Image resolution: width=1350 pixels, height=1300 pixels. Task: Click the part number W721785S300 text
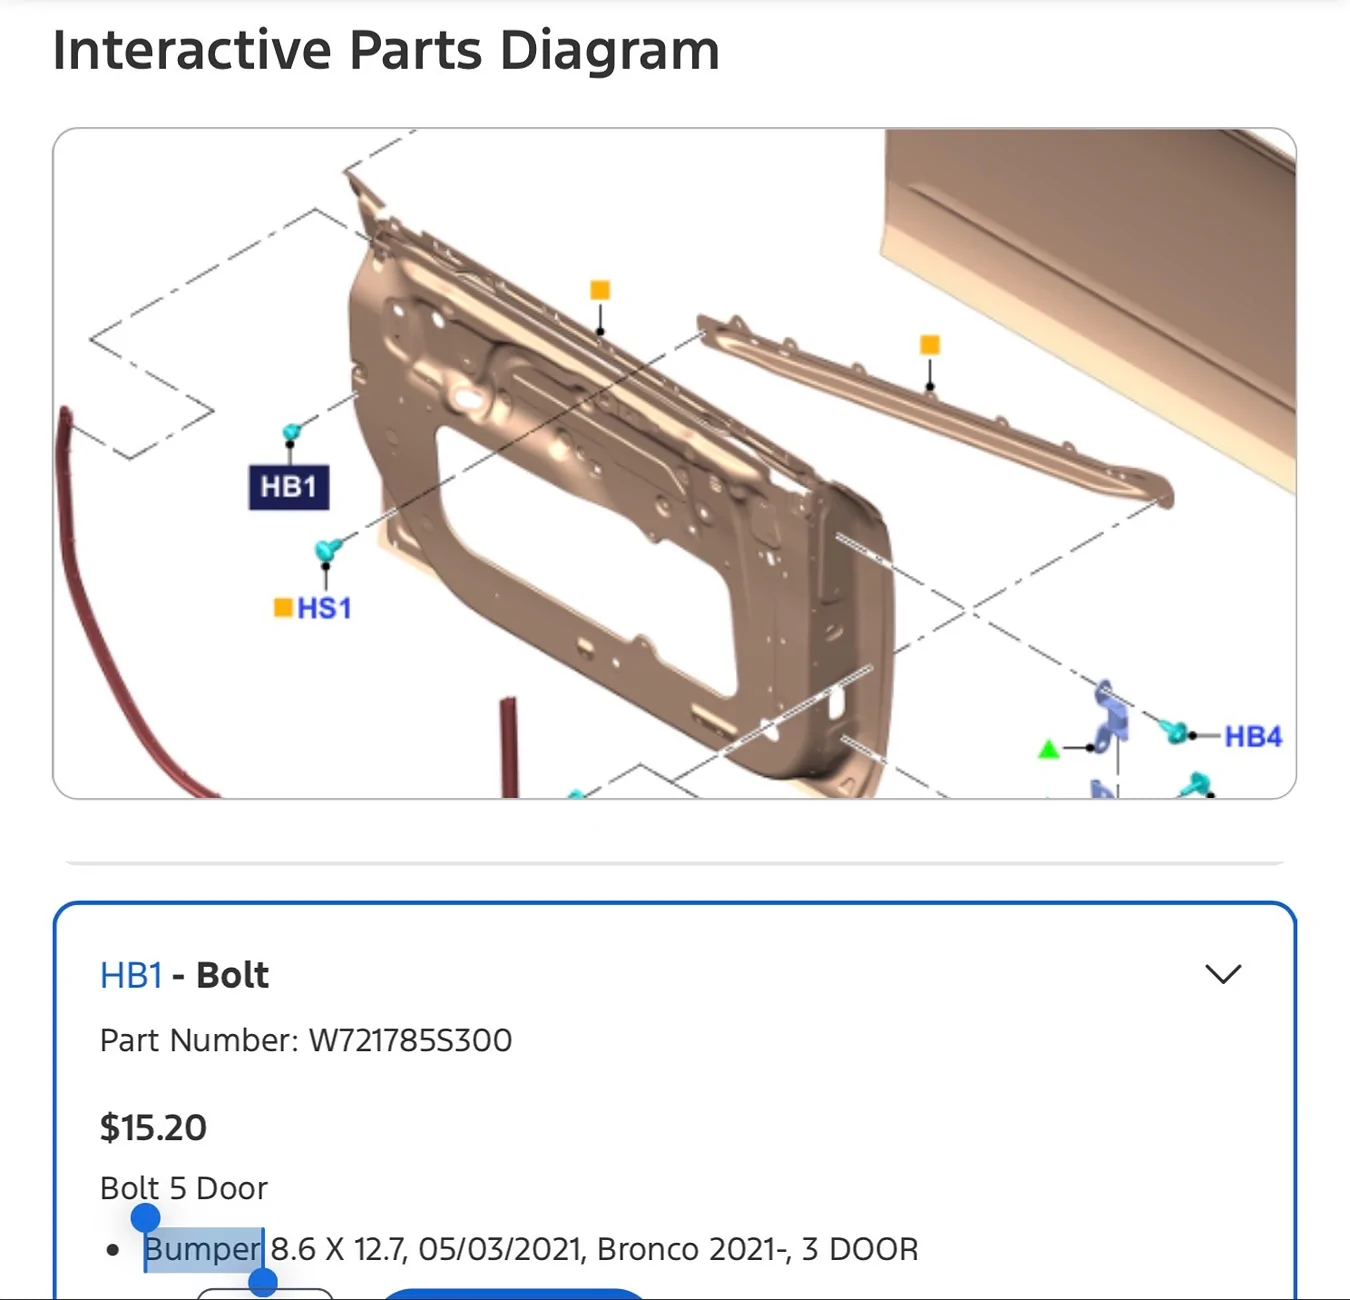coord(410,1040)
